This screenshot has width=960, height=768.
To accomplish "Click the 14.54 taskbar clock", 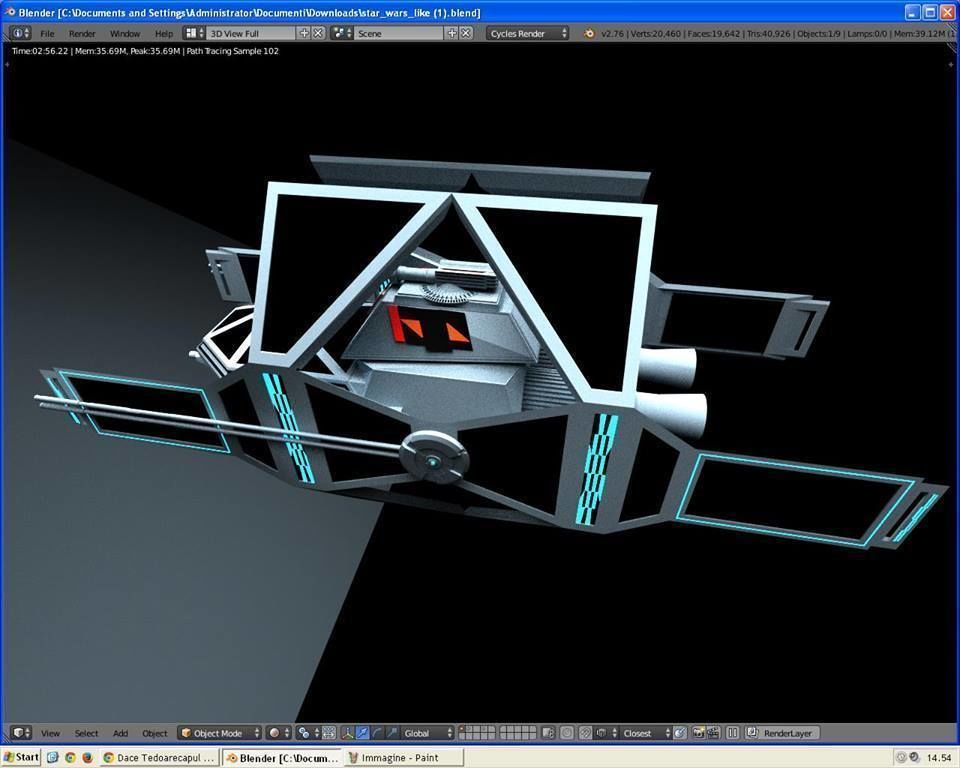I will tap(939, 758).
